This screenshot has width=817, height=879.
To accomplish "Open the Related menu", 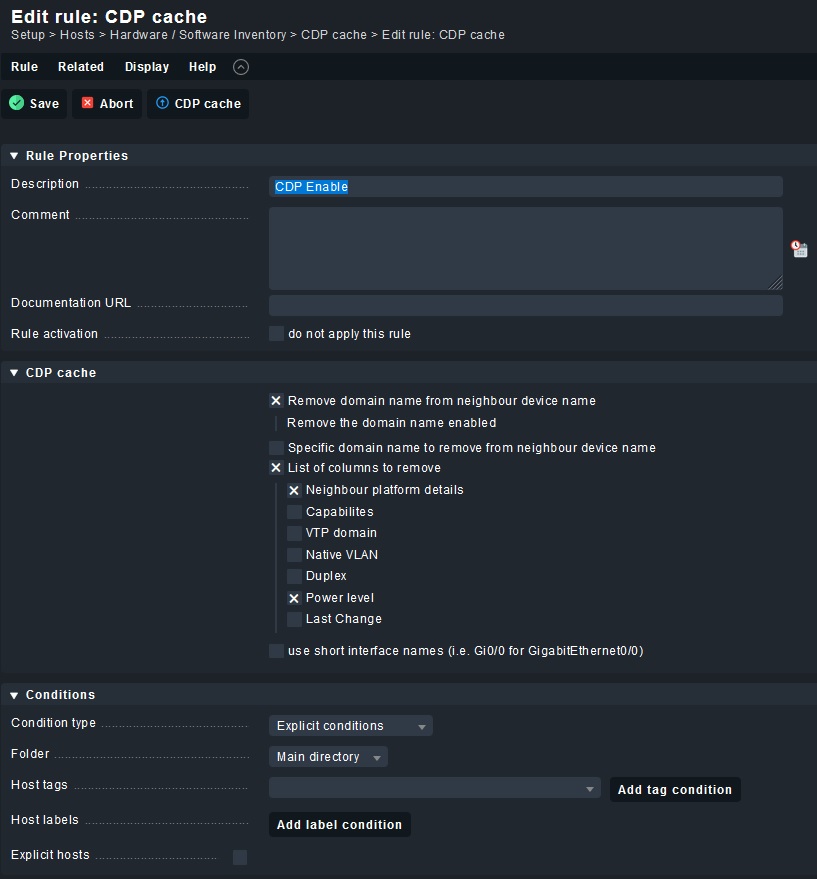I will pyautogui.click(x=81, y=67).
